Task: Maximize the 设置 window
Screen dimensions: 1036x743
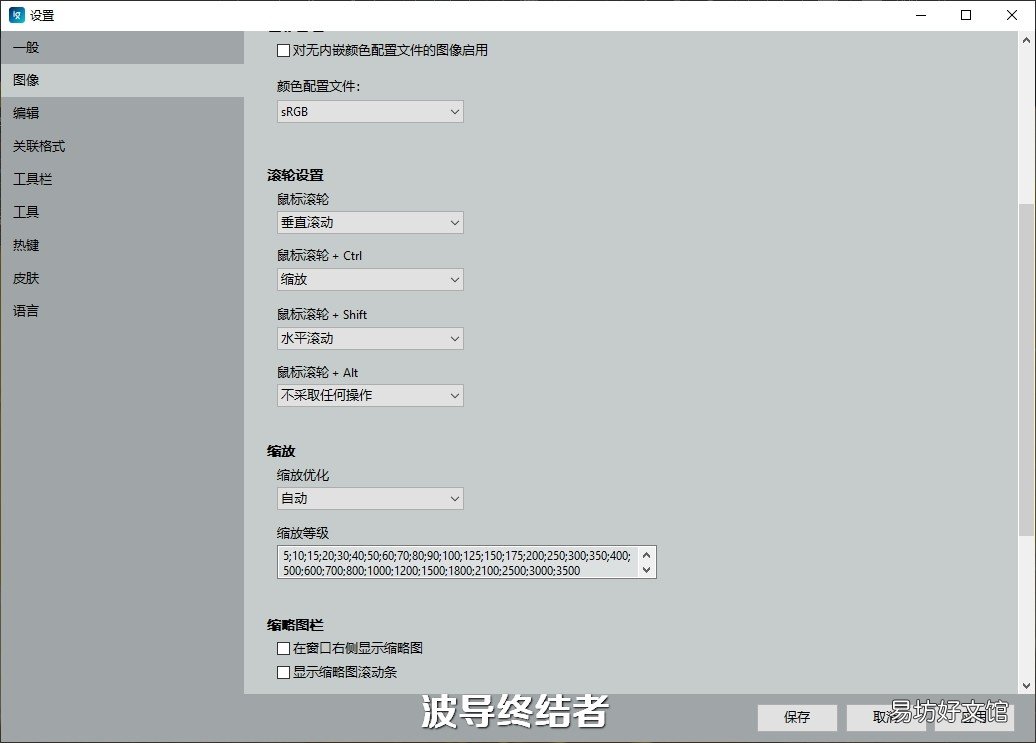Action: pyautogui.click(x=966, y=15)
